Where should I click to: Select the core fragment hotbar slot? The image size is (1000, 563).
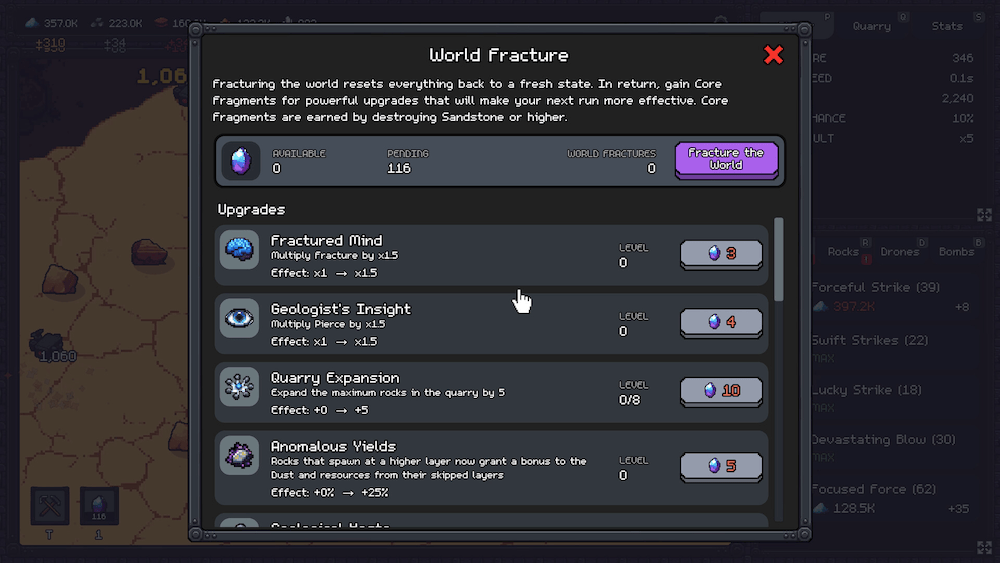(x=99, y=505)
